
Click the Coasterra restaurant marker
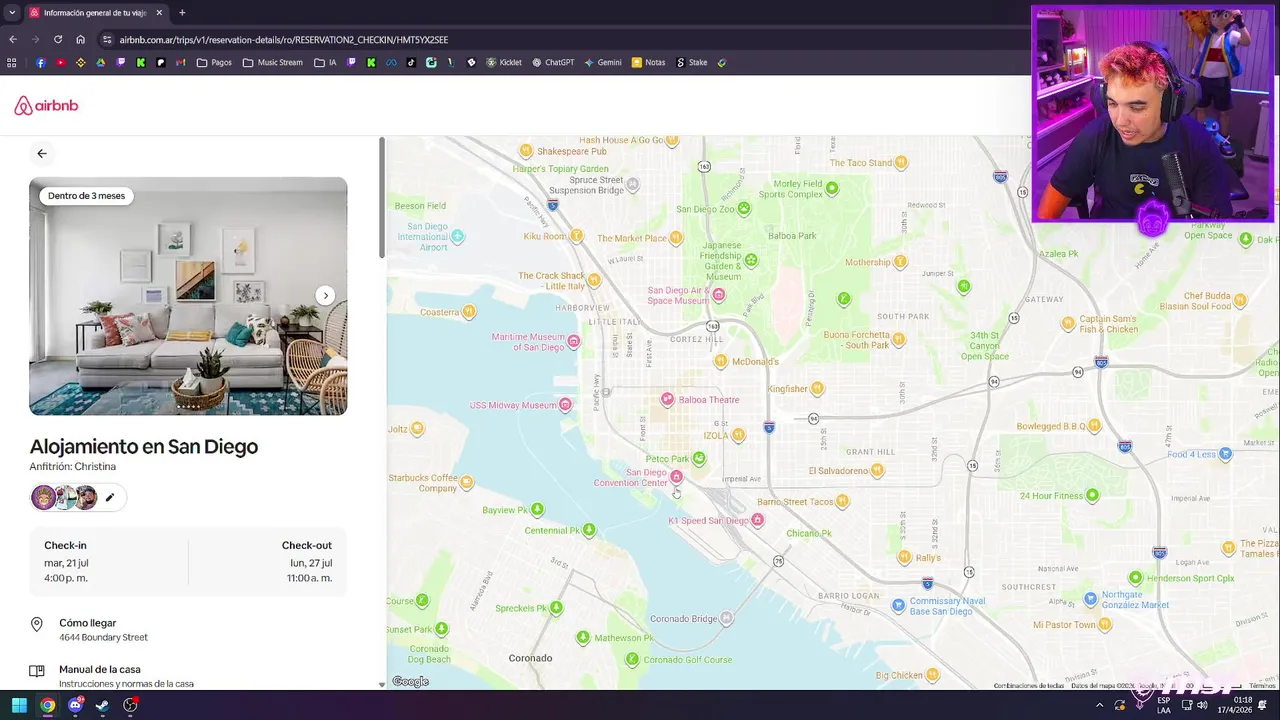(469, 312)
